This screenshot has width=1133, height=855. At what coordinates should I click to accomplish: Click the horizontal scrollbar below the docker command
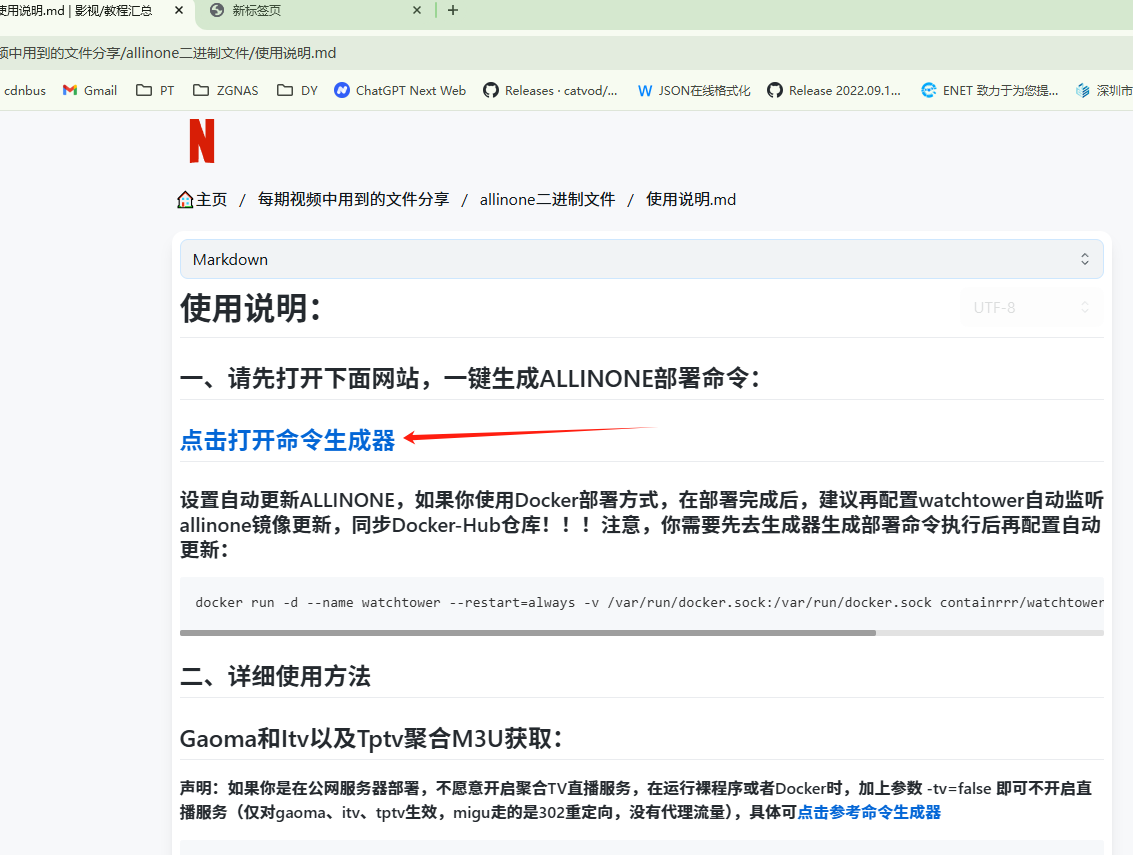click(527, 632)
